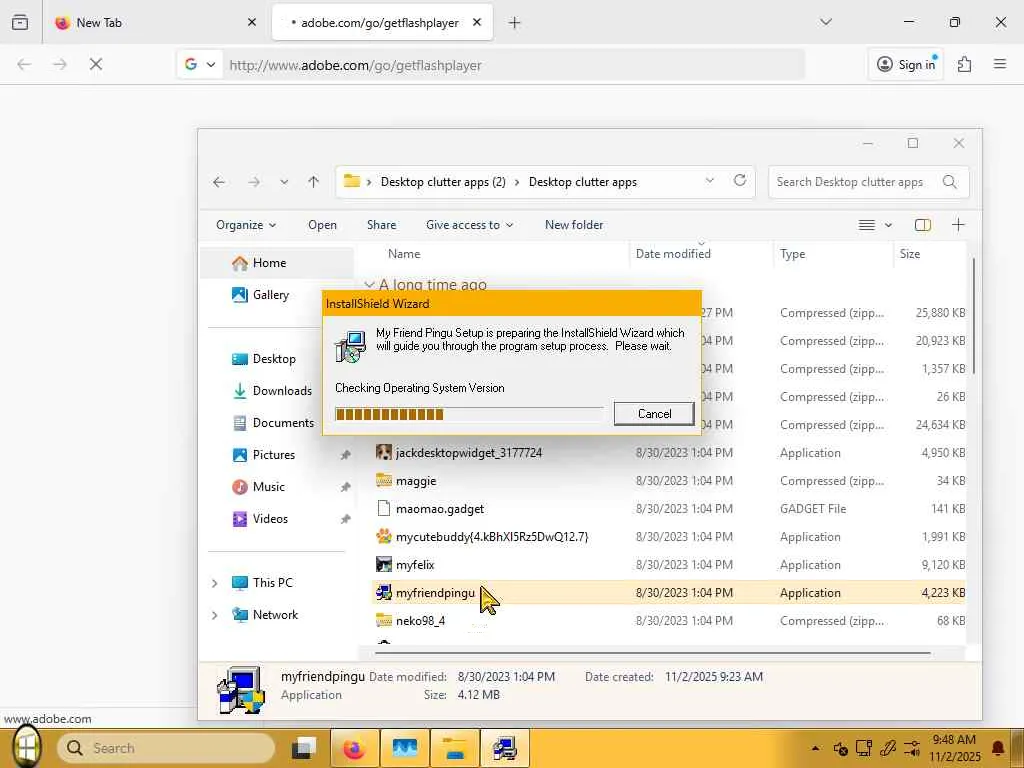Viewport: 1024px width, 768px height.
Task: Click the Firefox Sign in button
Action: pyautogui.click(x=906, y=64)
